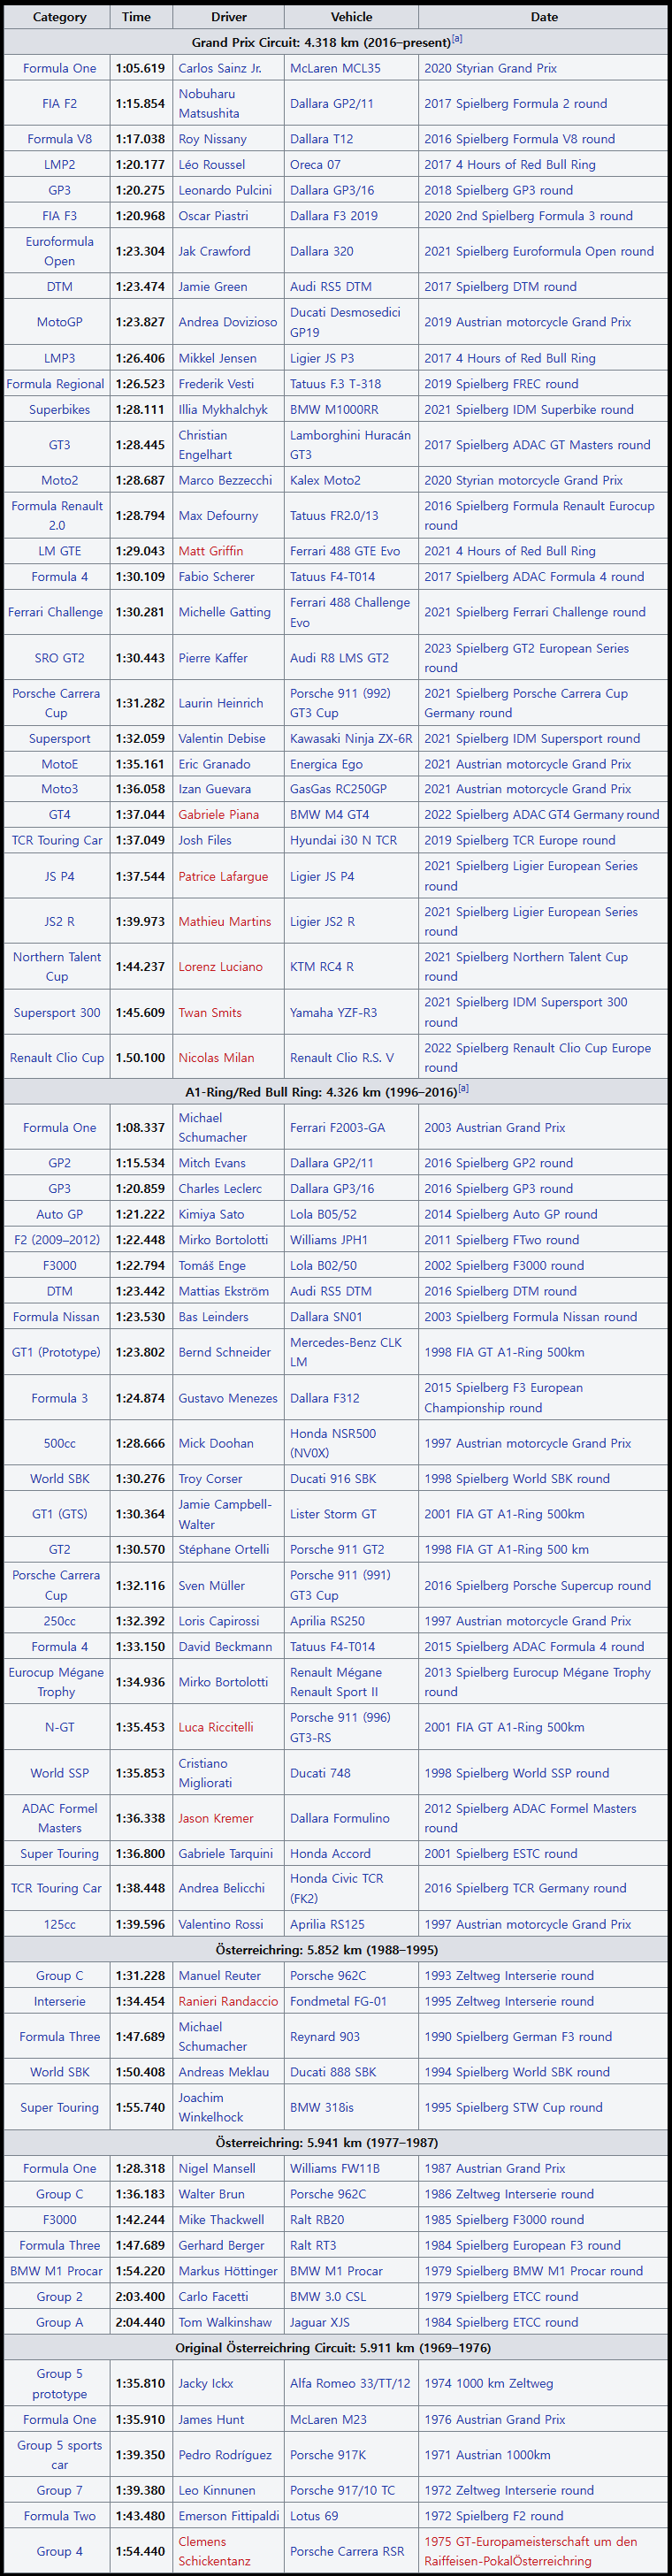Open Williams FW11B vehicle link
This screenshot has width=672, height=2576.
[334, 2169]
